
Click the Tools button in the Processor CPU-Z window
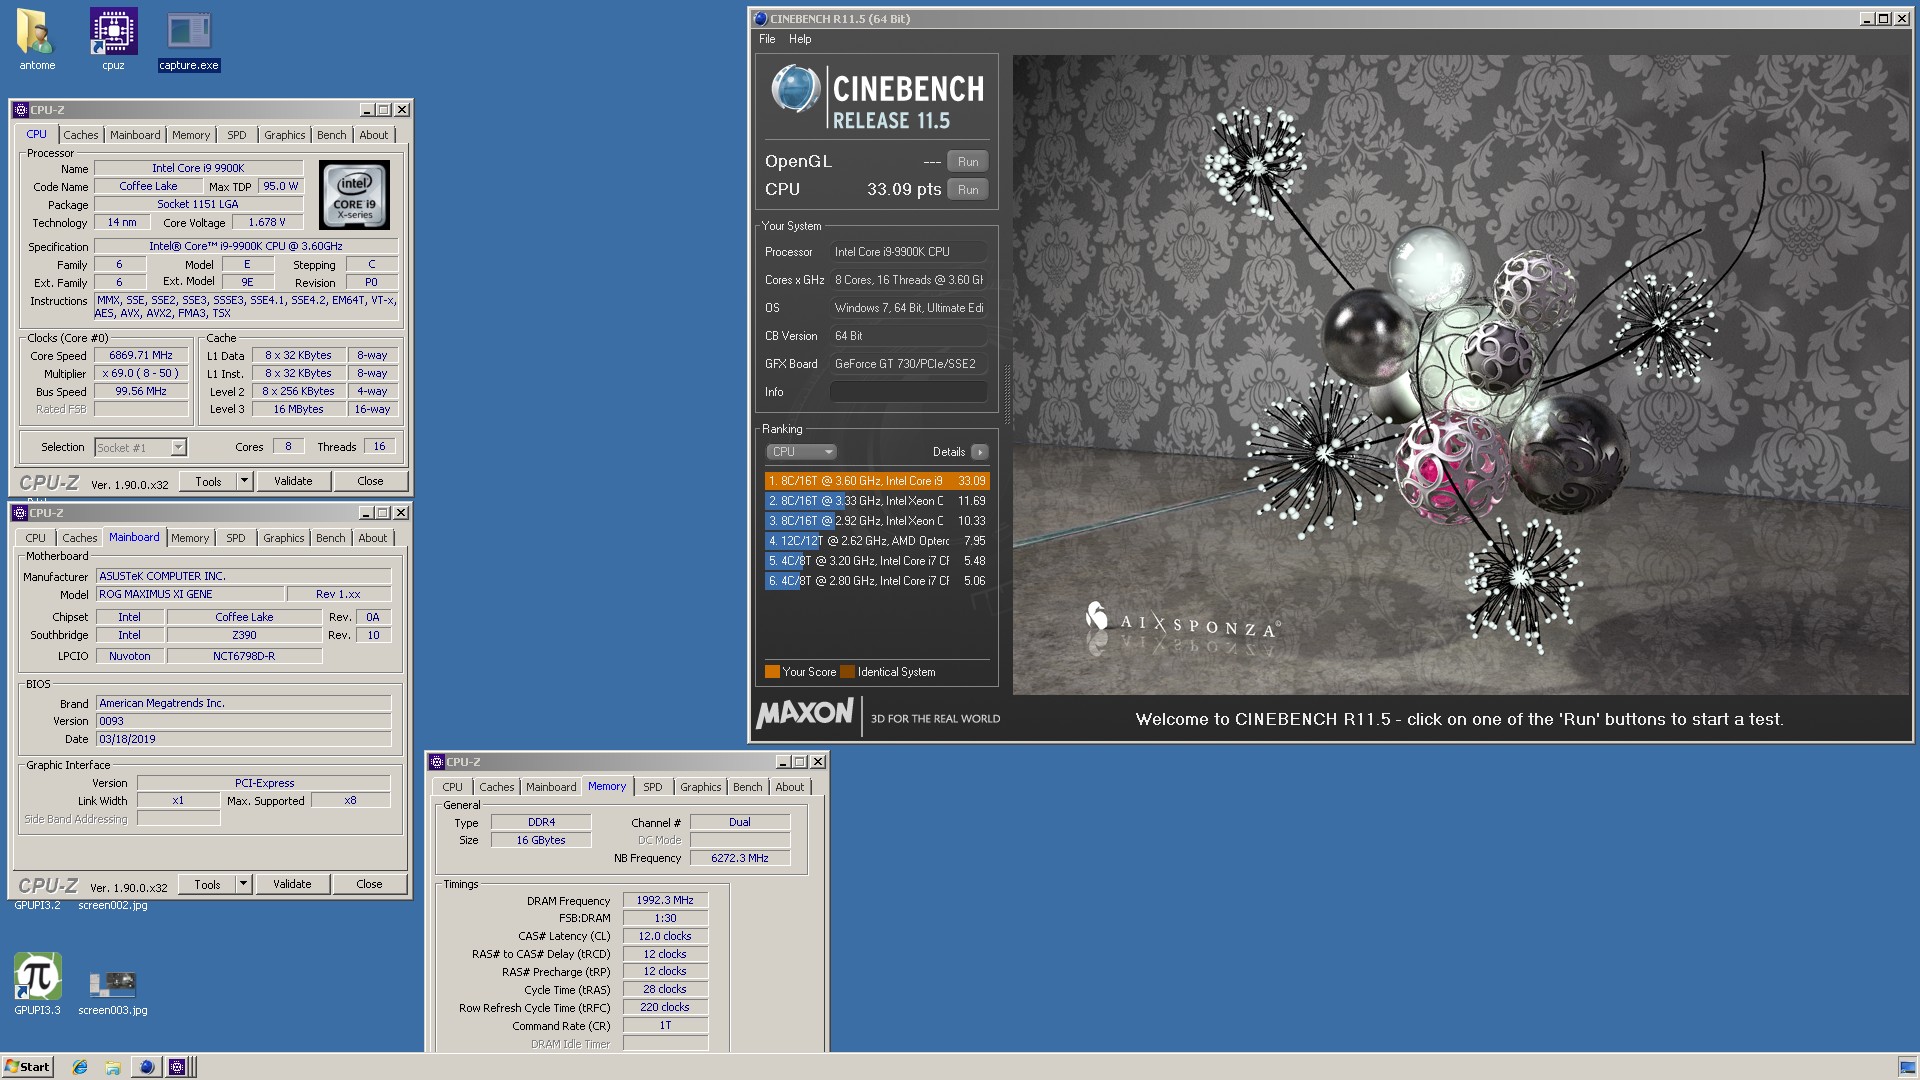pos(208,481)
